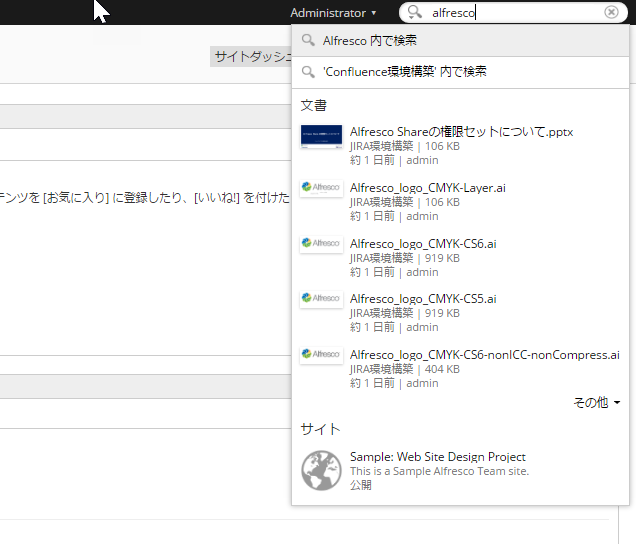Viewport: 636px width, 544px height.
Task: Clear the search field with X icon
Action: click(611, 12)
